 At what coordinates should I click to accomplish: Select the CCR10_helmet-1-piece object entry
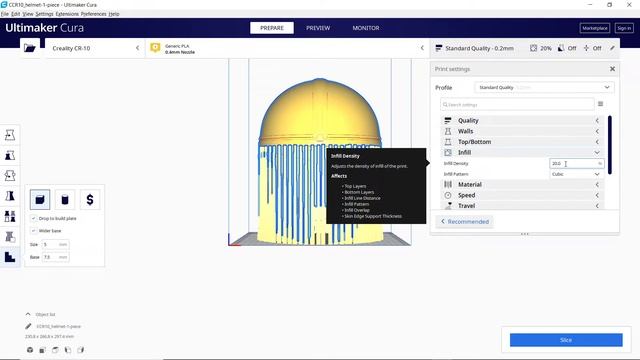point(58,326)
